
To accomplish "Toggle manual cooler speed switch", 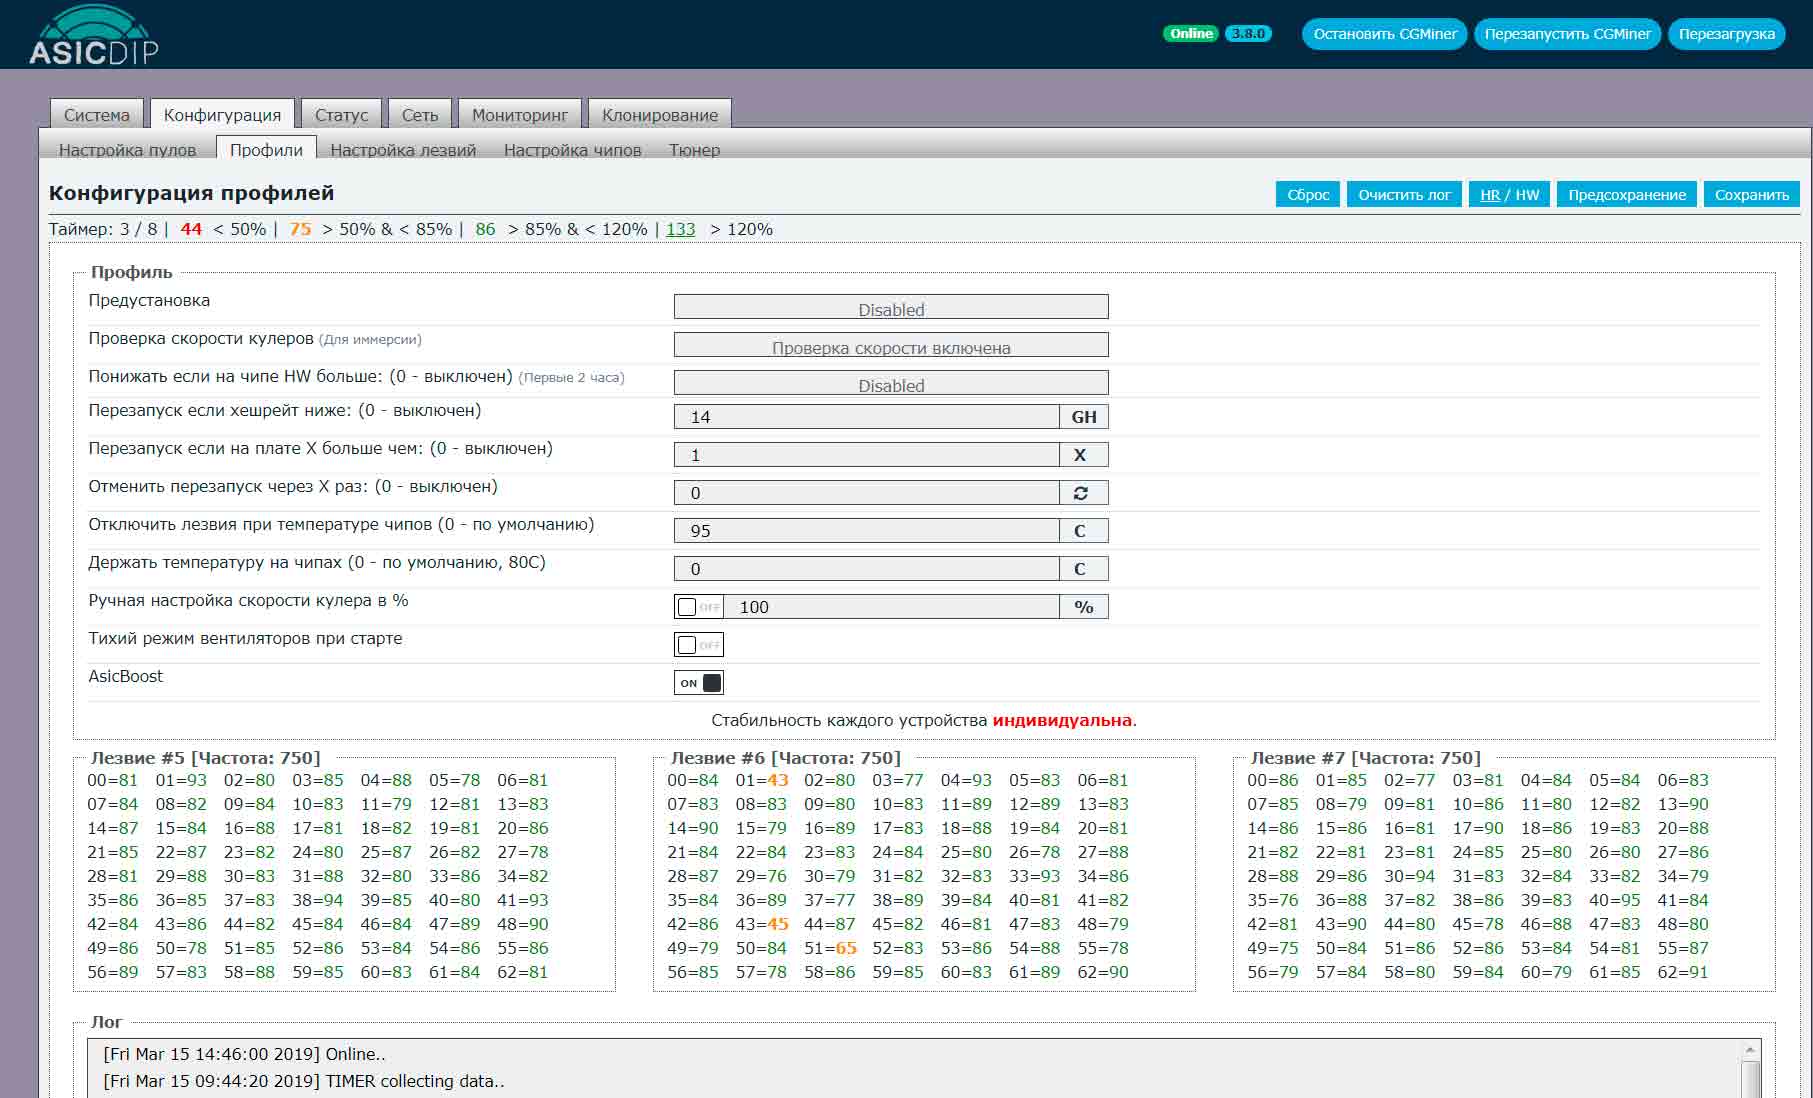I will pyautogui.click(x=698, y=607).
